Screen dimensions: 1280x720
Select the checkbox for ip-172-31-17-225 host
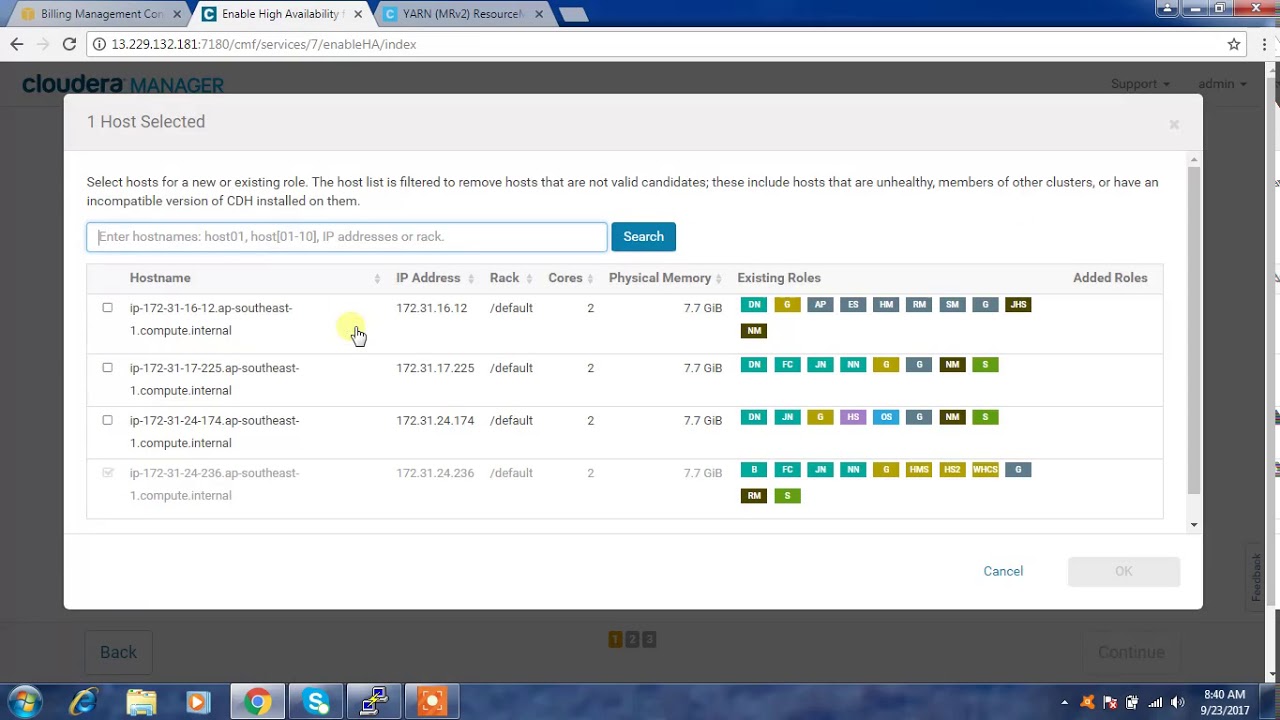tap(107, 367)
